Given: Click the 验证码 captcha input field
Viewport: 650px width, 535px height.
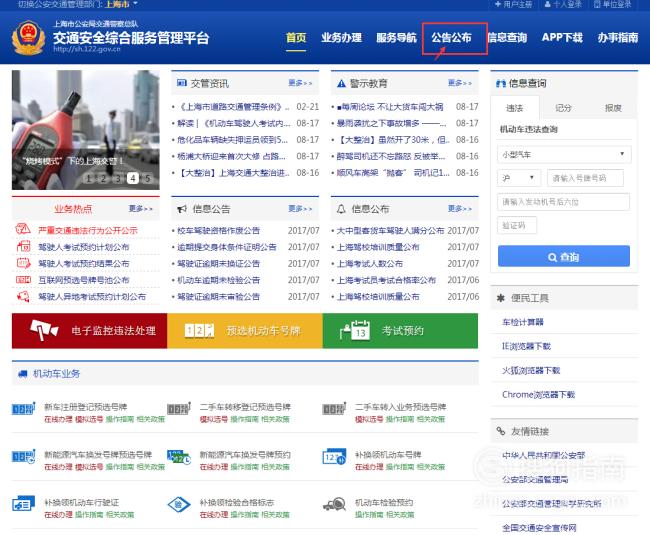Looking at the screenshot, I should coord(517,225).
